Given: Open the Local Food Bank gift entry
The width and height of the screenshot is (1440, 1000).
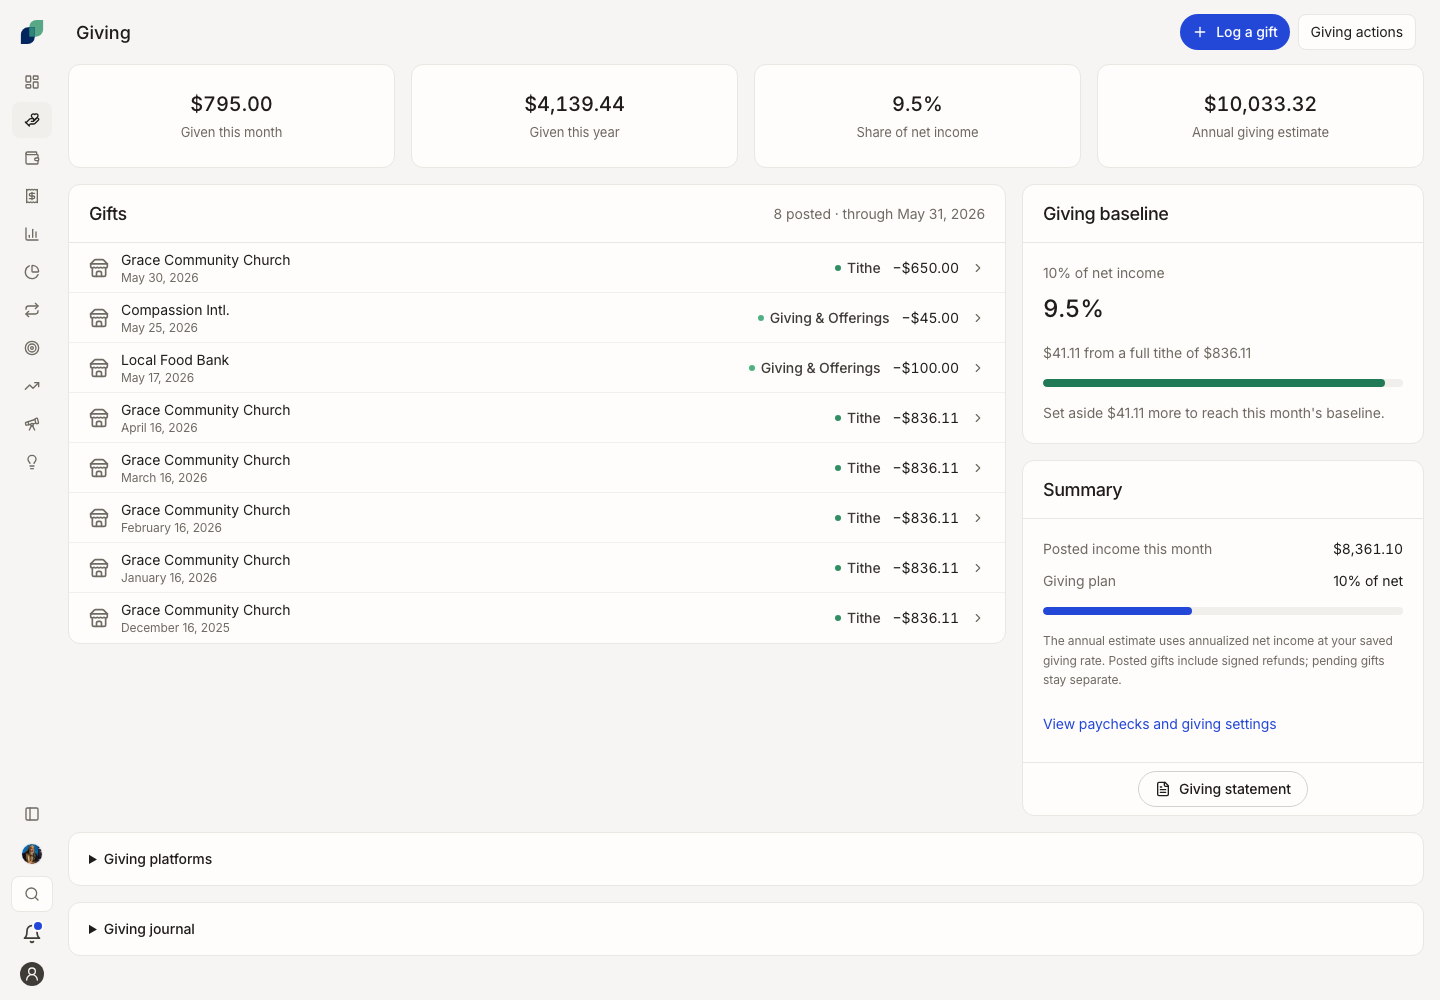Looking at the screenshot, I should click(x=537, y=368).
